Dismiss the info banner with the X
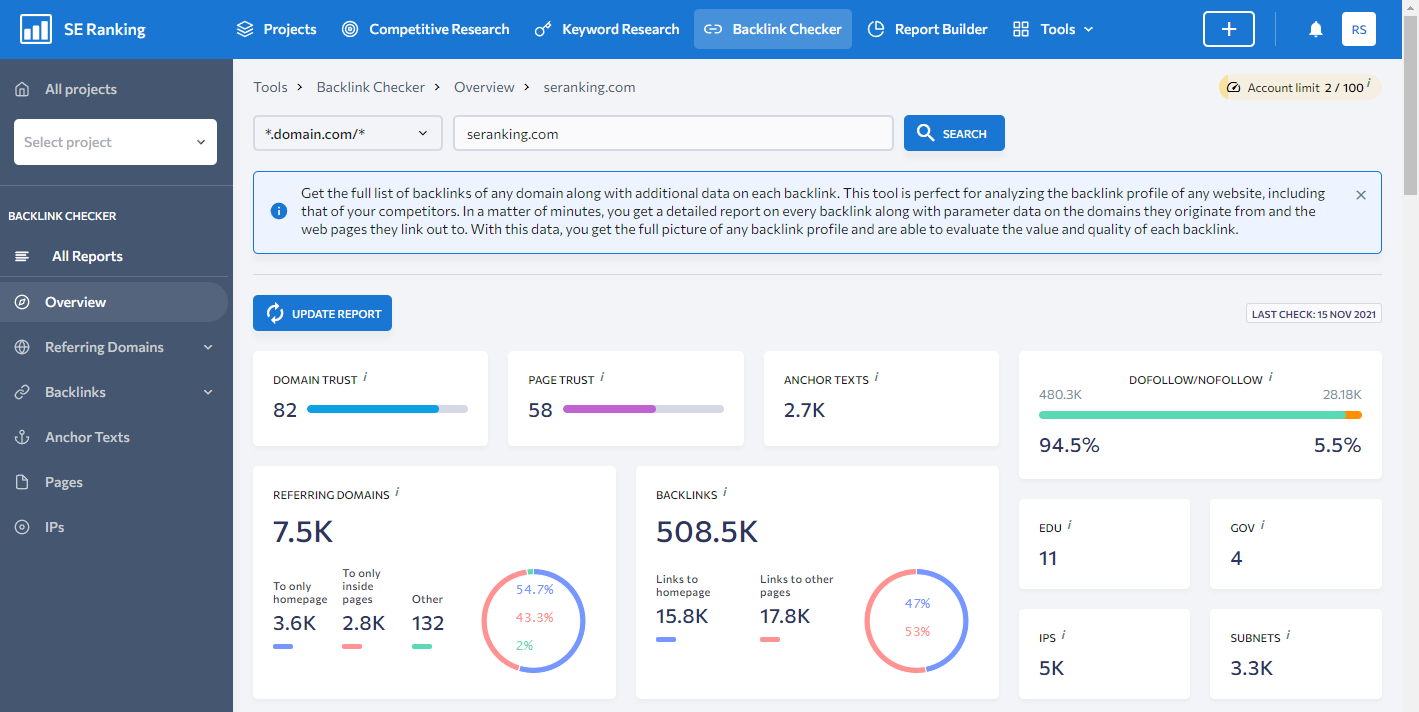Image resolution: width=1419 pixels, height=712 pixels. (1361, 195)
